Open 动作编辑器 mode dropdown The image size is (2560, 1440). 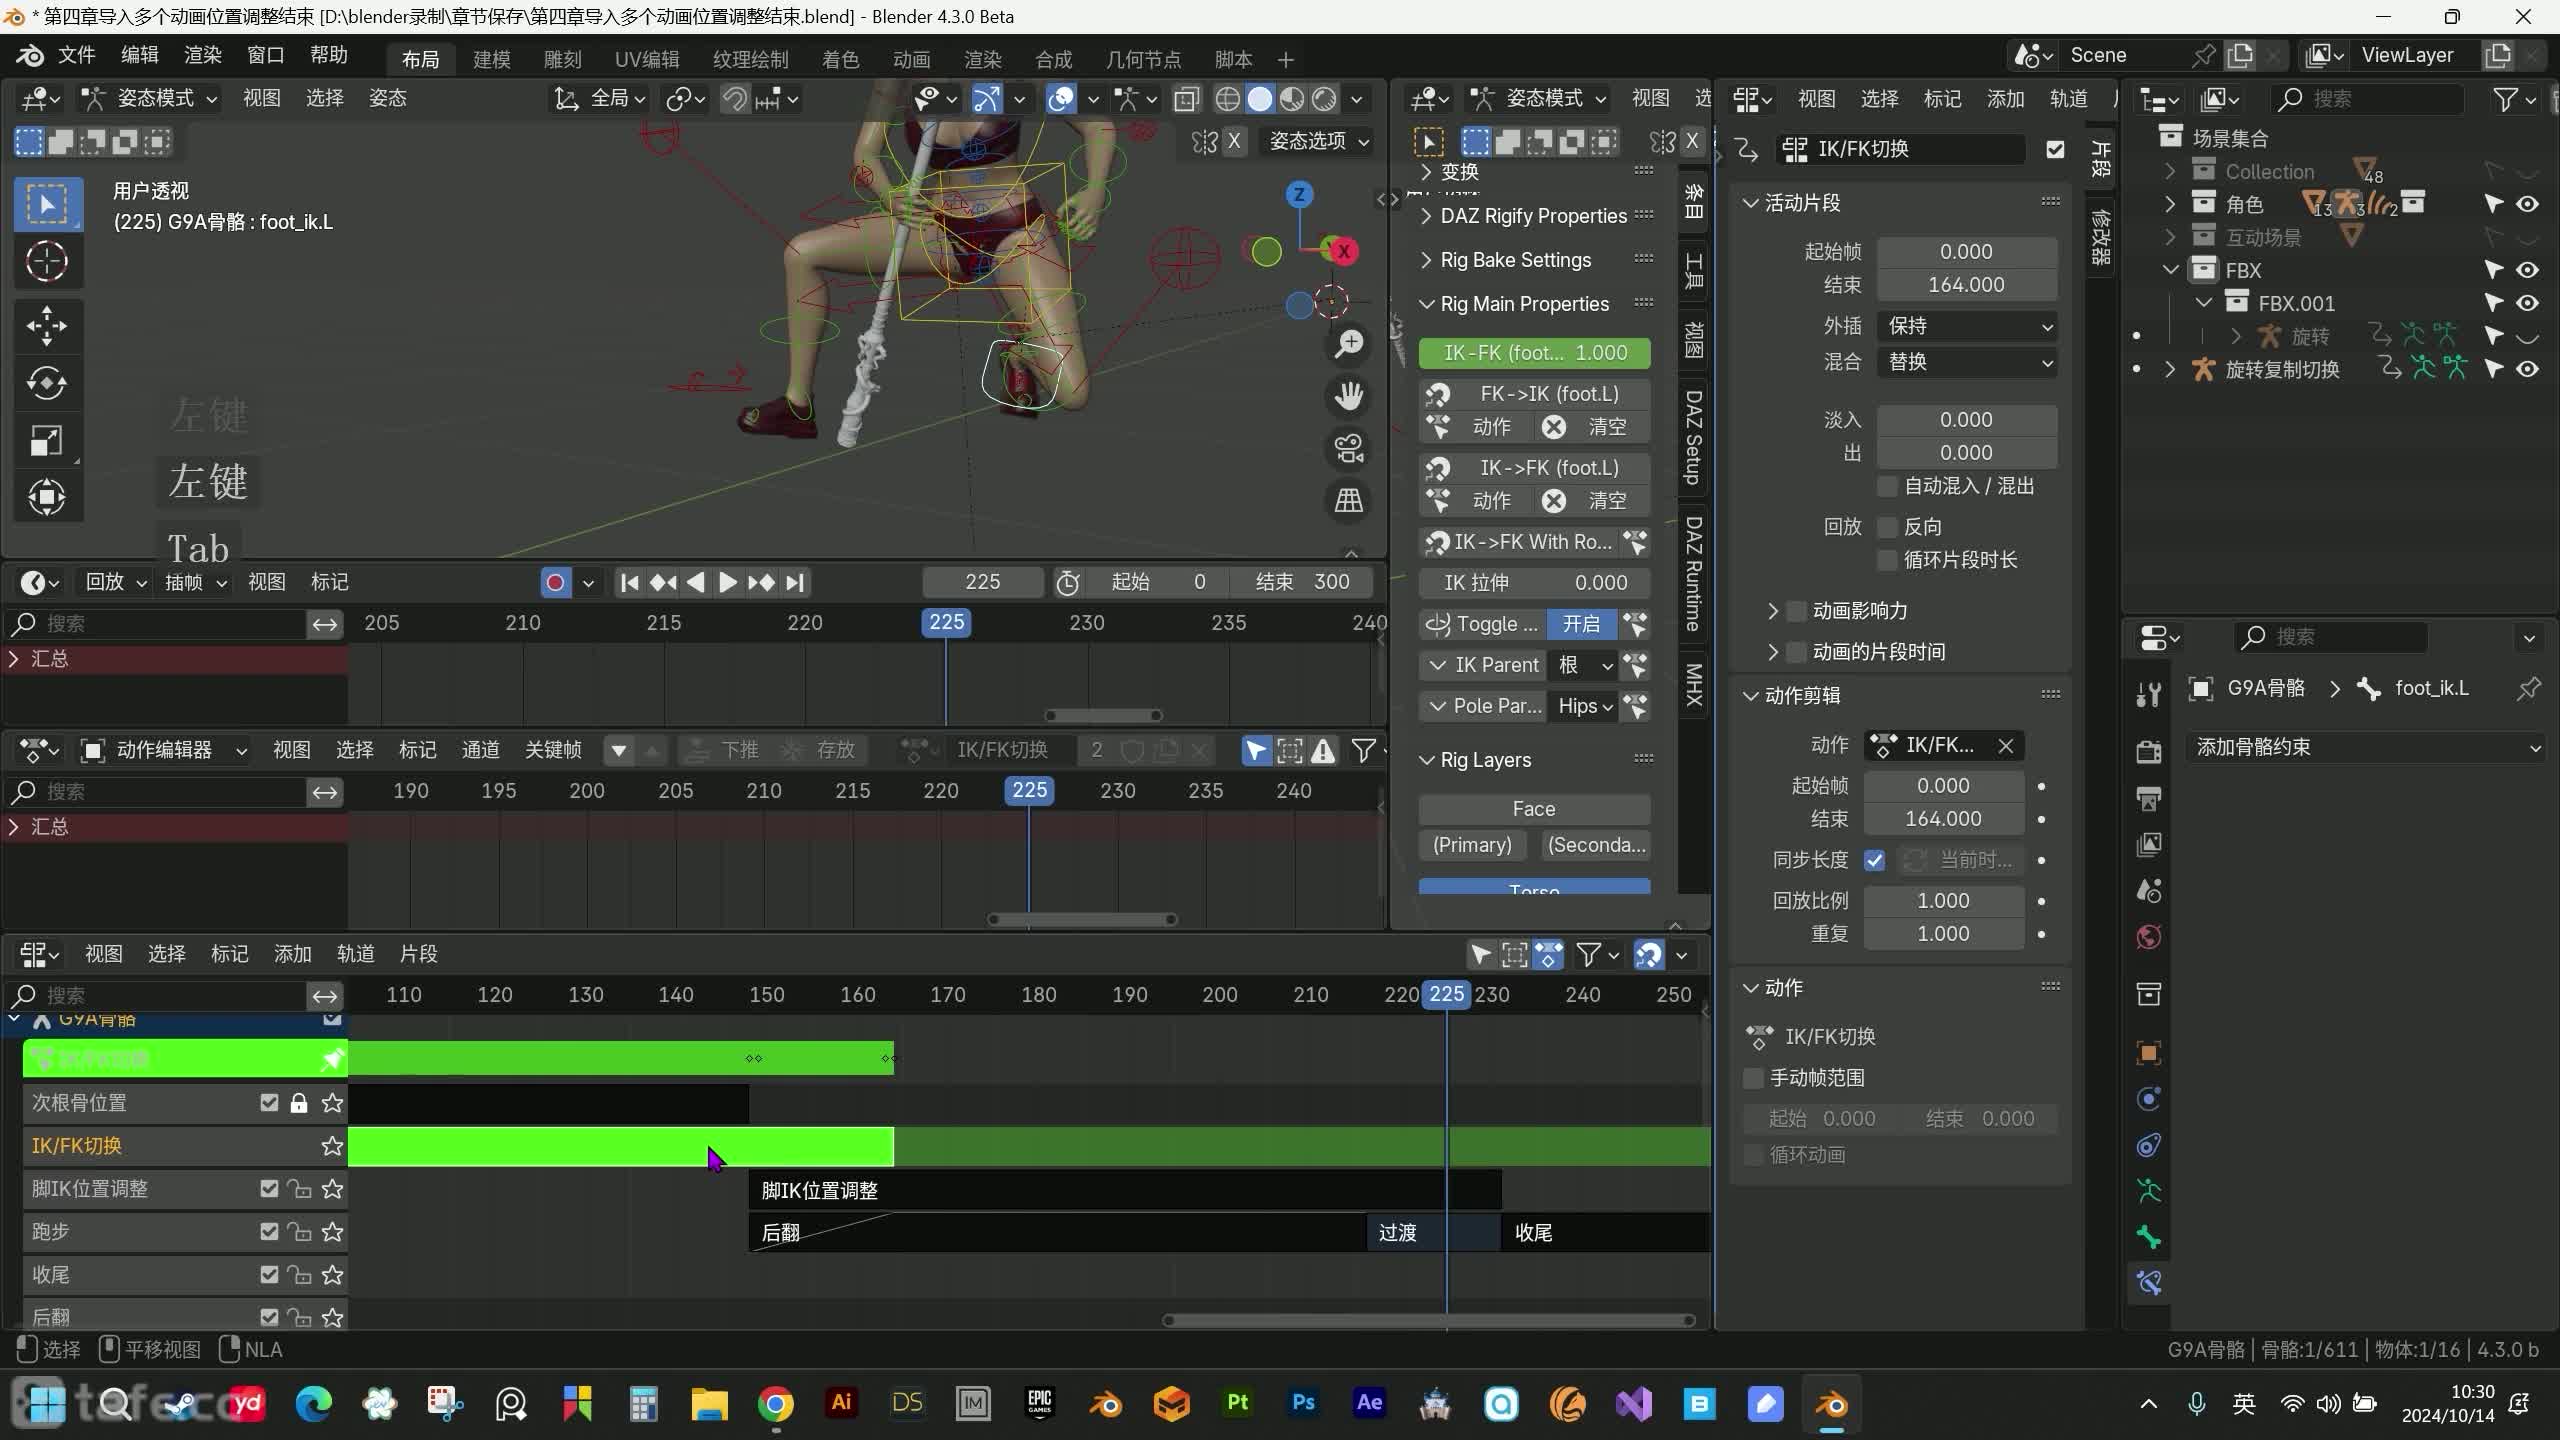164,750
